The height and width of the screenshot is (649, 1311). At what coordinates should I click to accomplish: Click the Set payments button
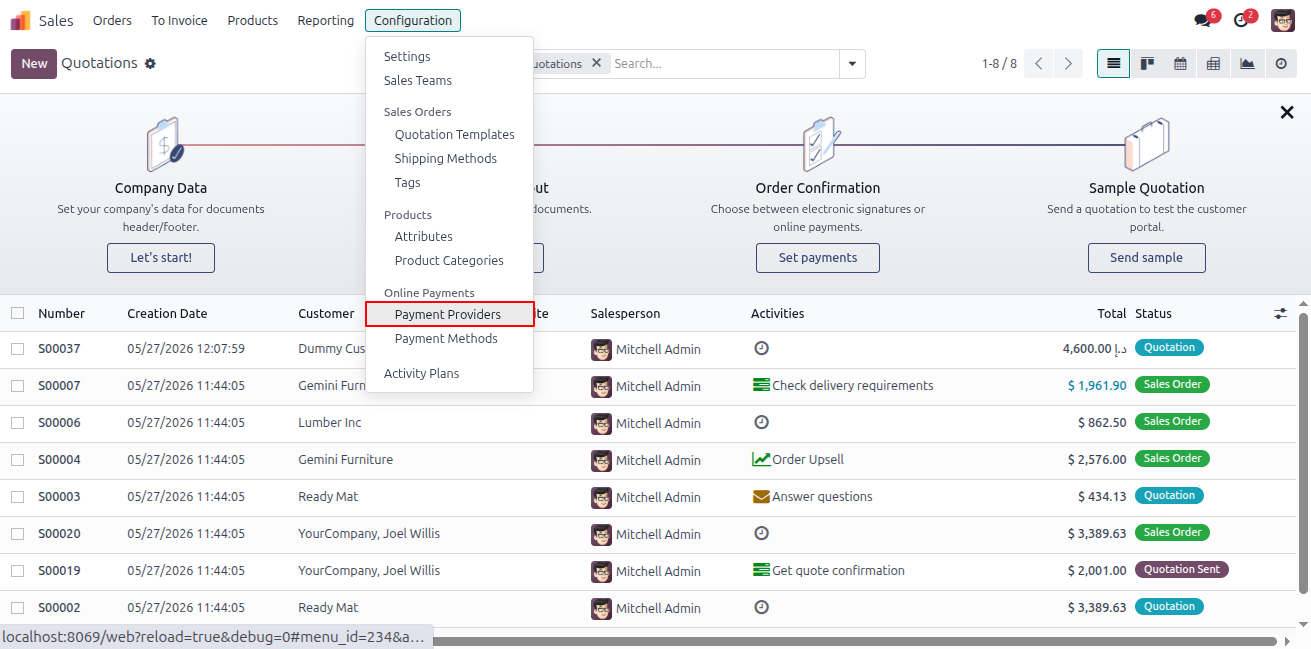(x=818, y=257)
